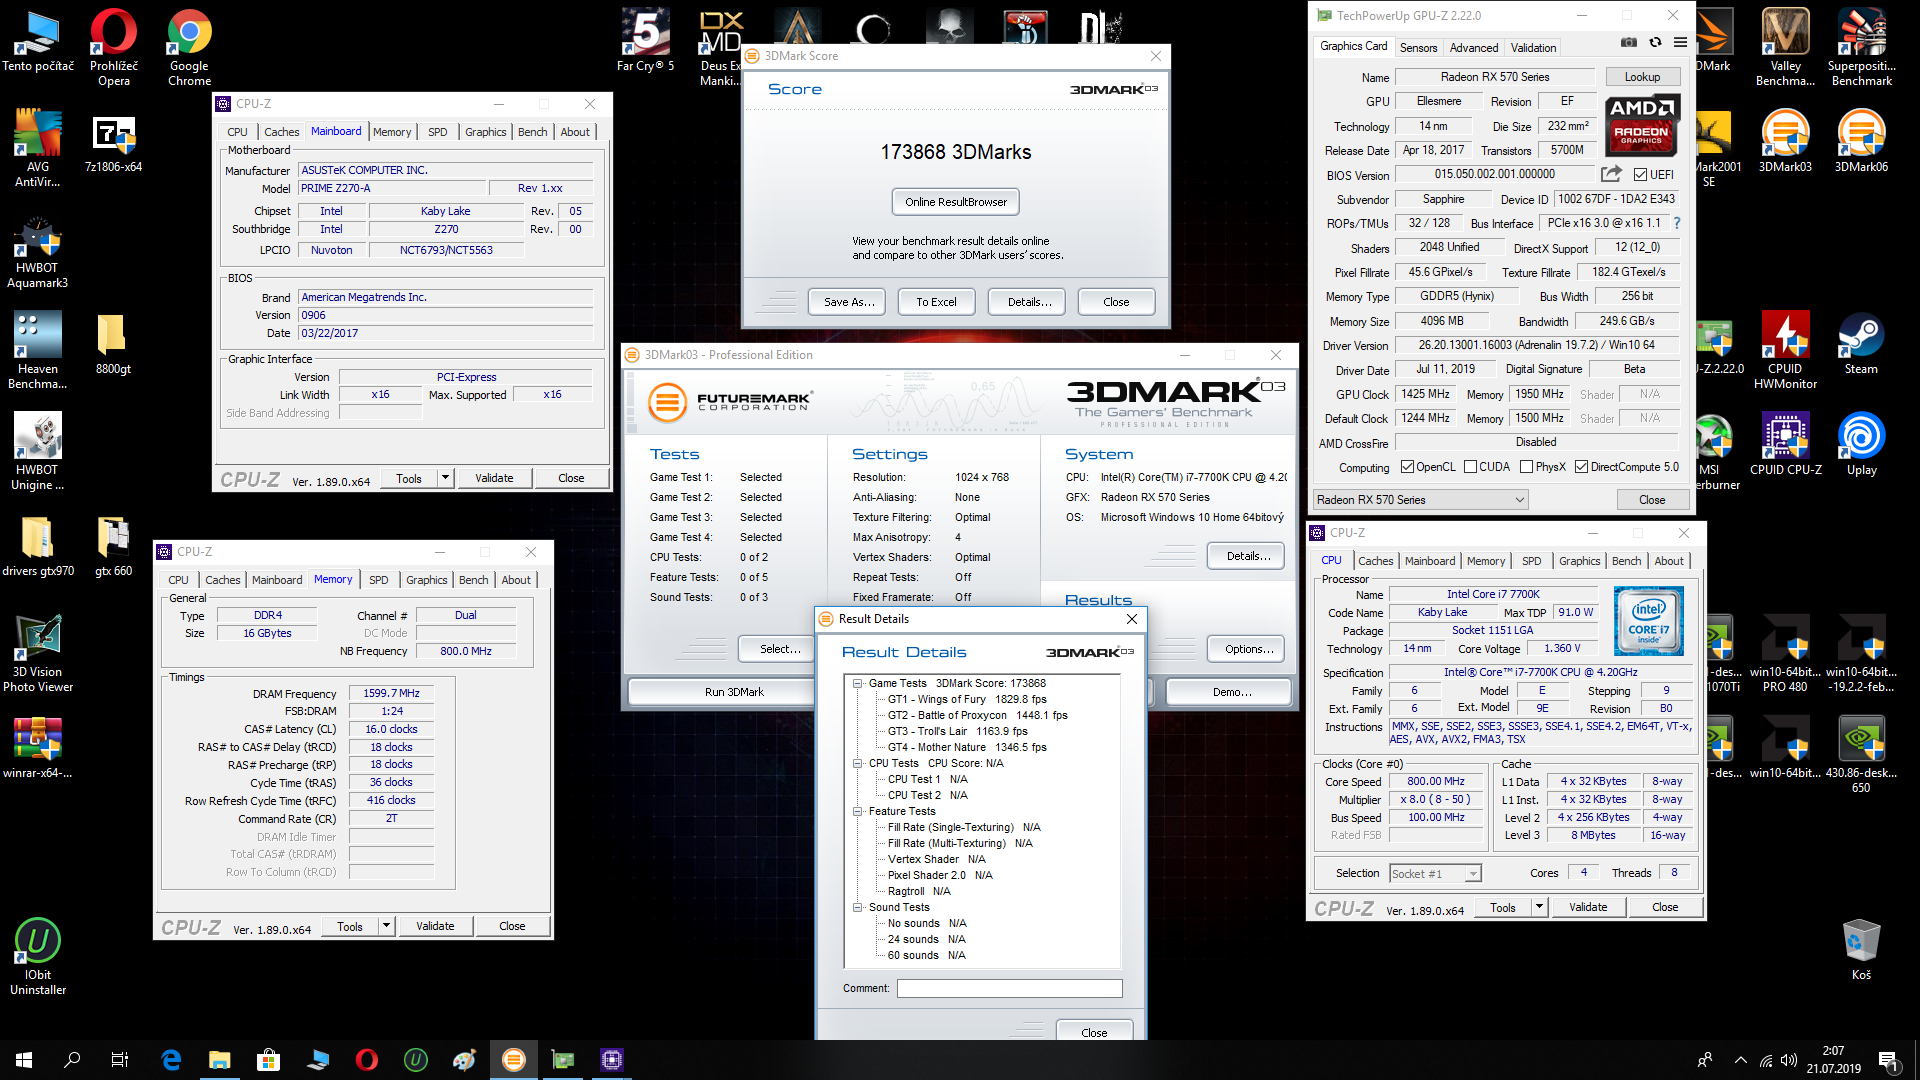Toggle the UEFI checkbox in GPU-Z
Viewport: 1920px width, 1080px height.
pyautogui.click(x=1640, y=175)
